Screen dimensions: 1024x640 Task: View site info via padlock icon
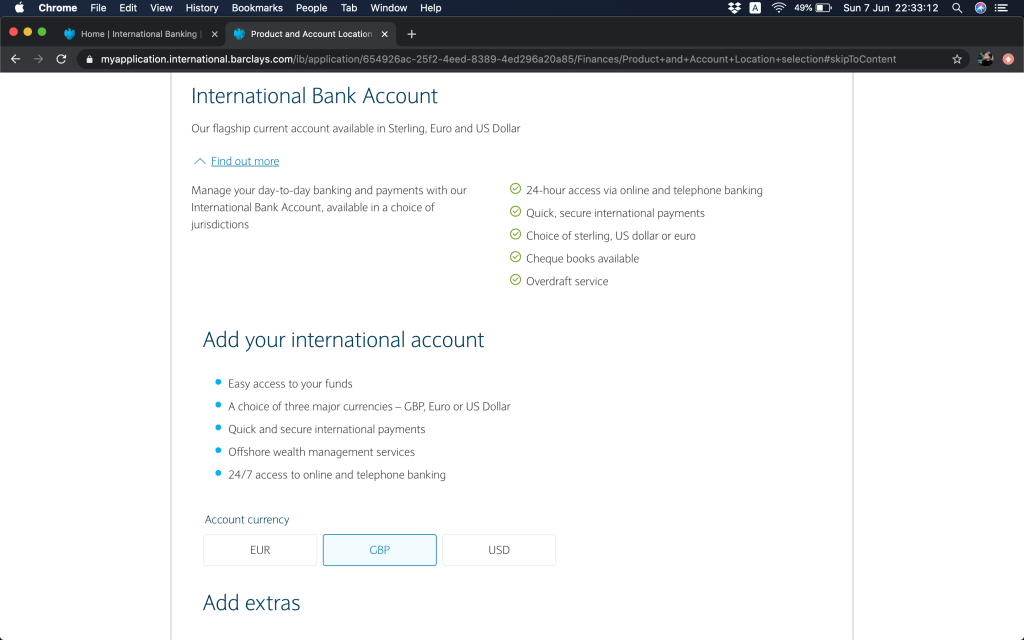click(89, 59)
